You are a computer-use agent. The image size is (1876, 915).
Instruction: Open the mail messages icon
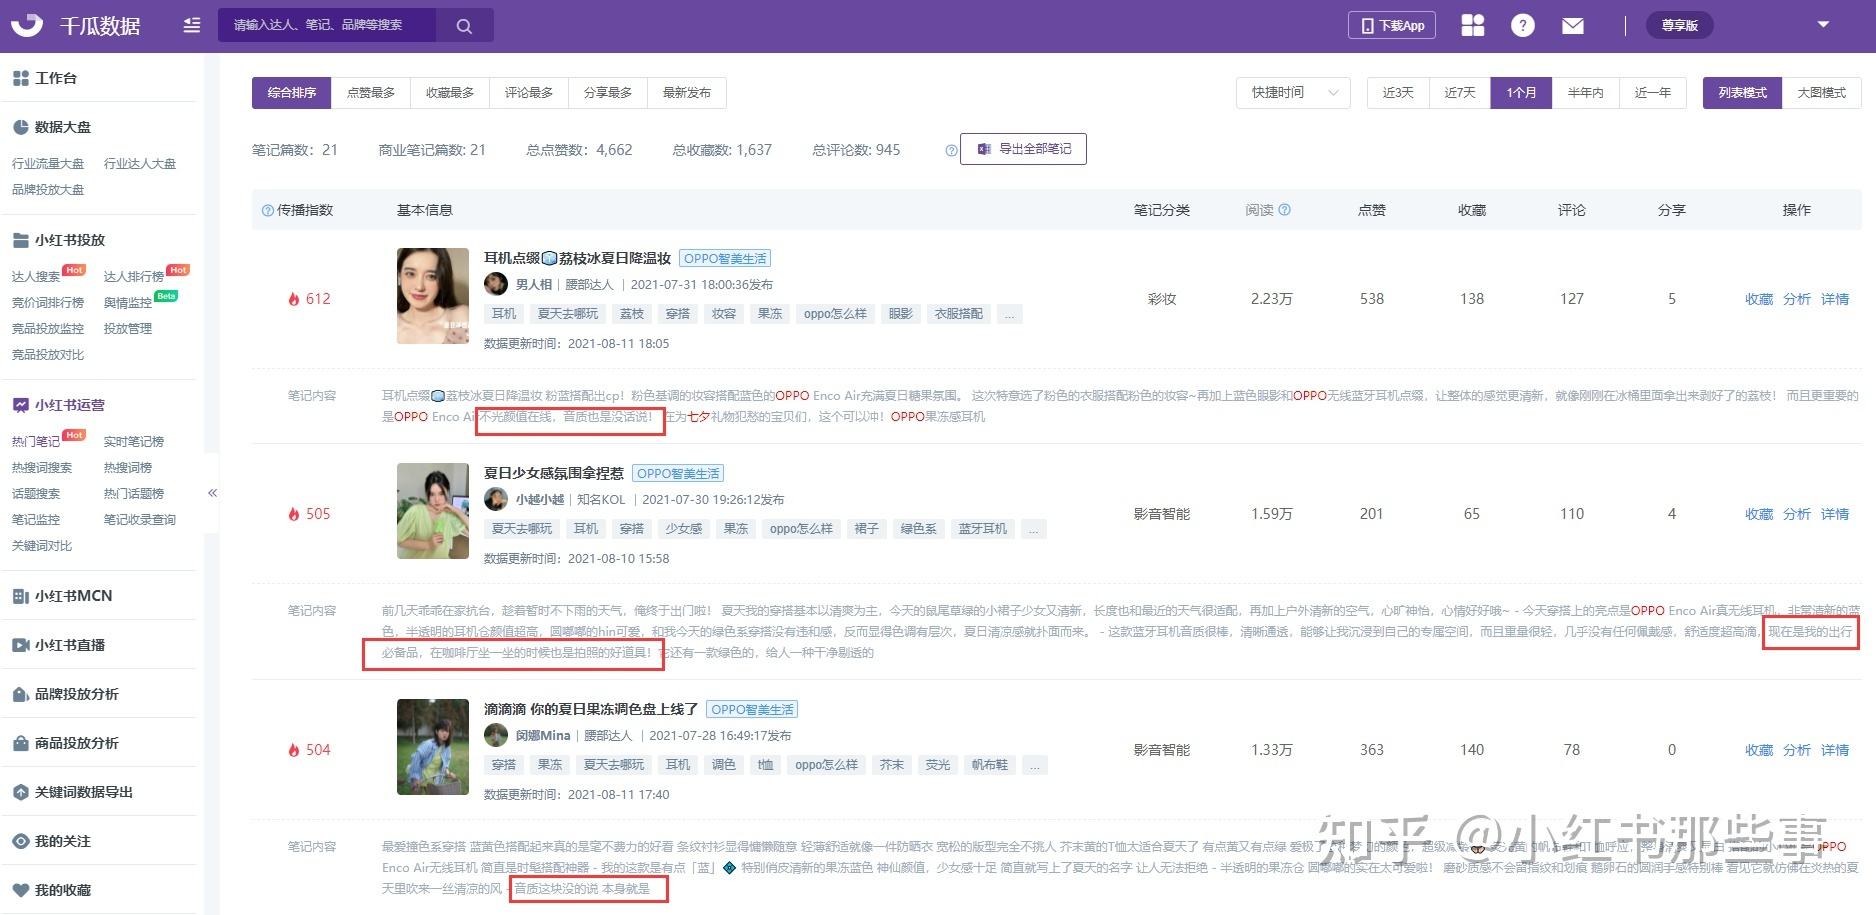pyautogui.click(x=1573, y=25)
